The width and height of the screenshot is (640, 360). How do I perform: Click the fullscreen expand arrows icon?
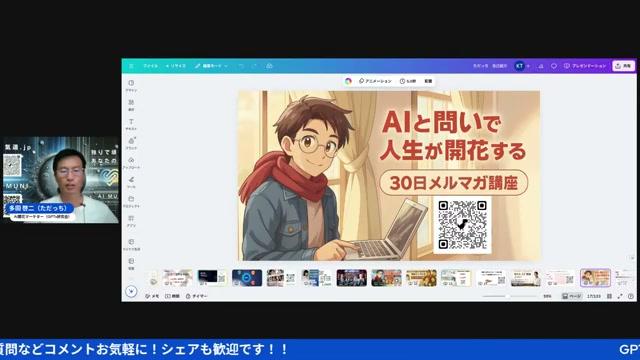pyautogui.click(x=620, y=296)
